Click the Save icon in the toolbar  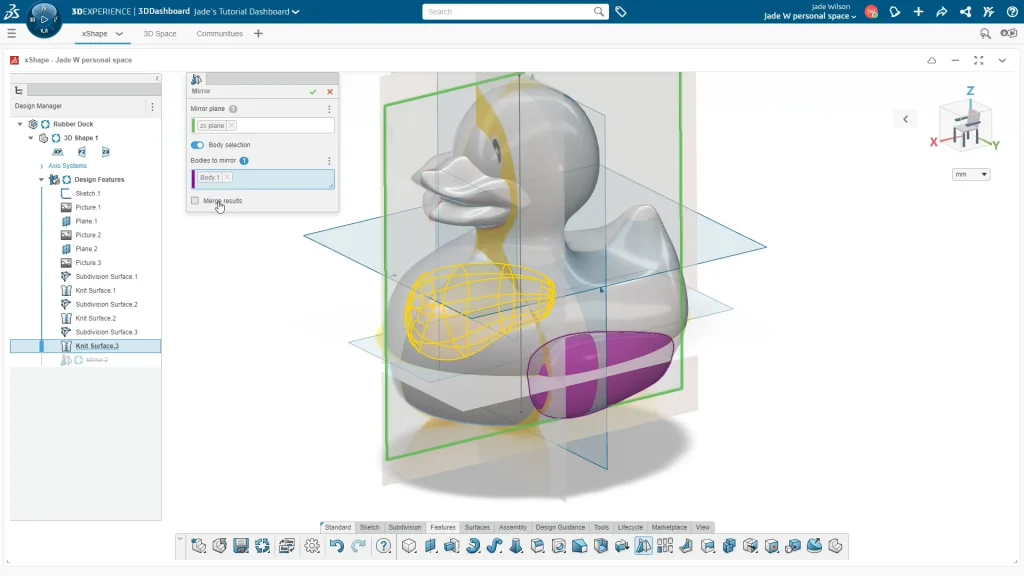tap(241, 546)
